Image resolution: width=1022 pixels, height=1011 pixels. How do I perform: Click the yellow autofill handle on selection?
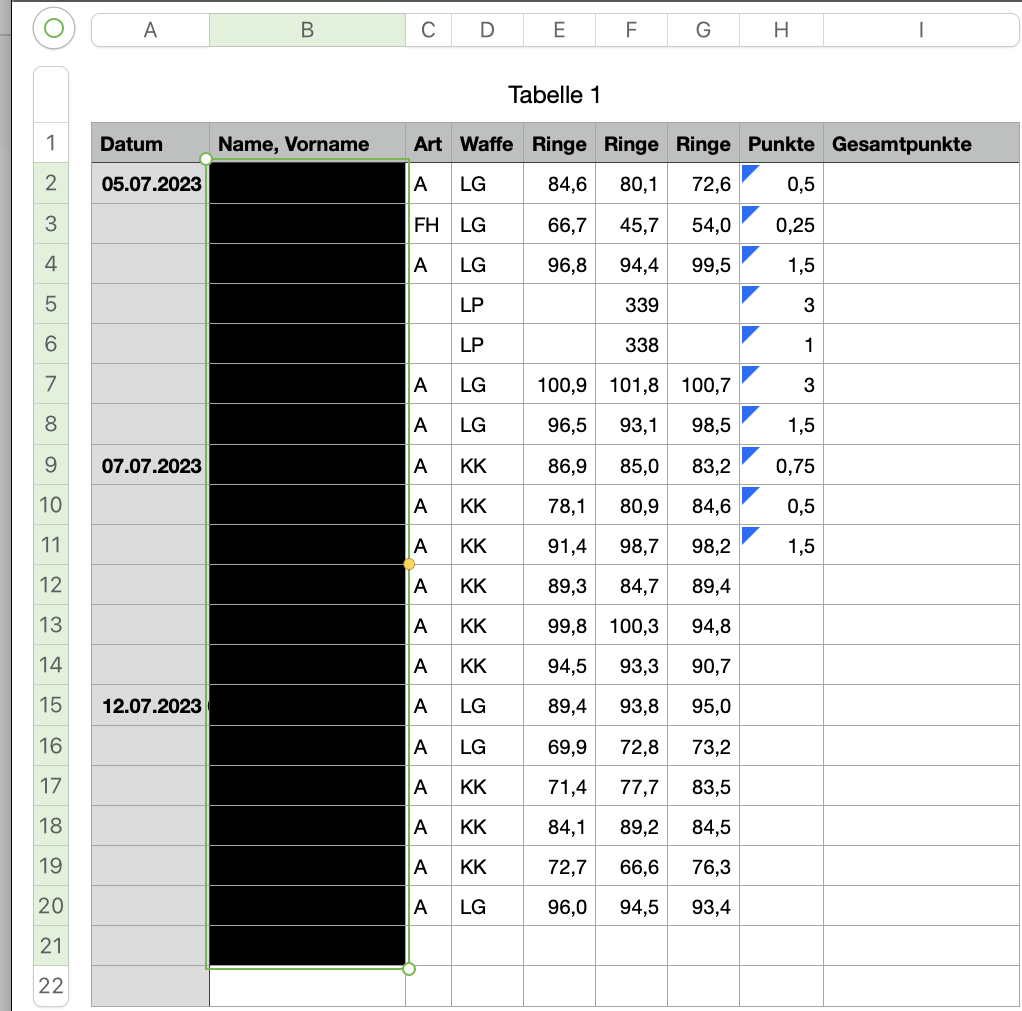tap(409, 564)
